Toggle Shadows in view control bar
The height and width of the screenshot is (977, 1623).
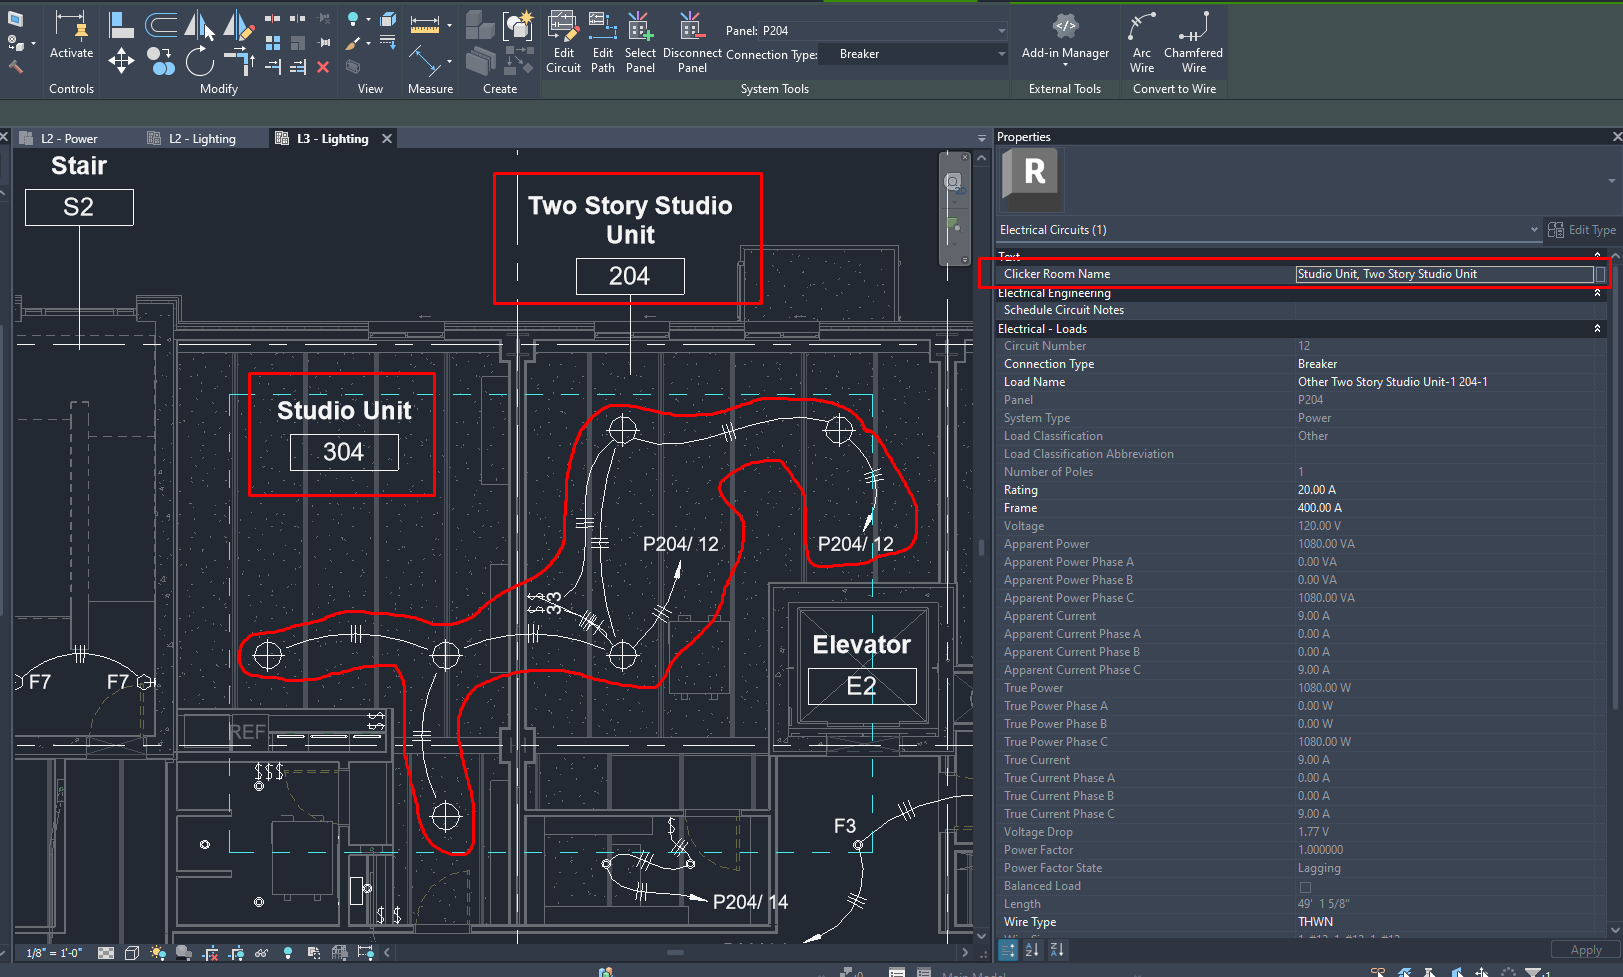[184, 953]
